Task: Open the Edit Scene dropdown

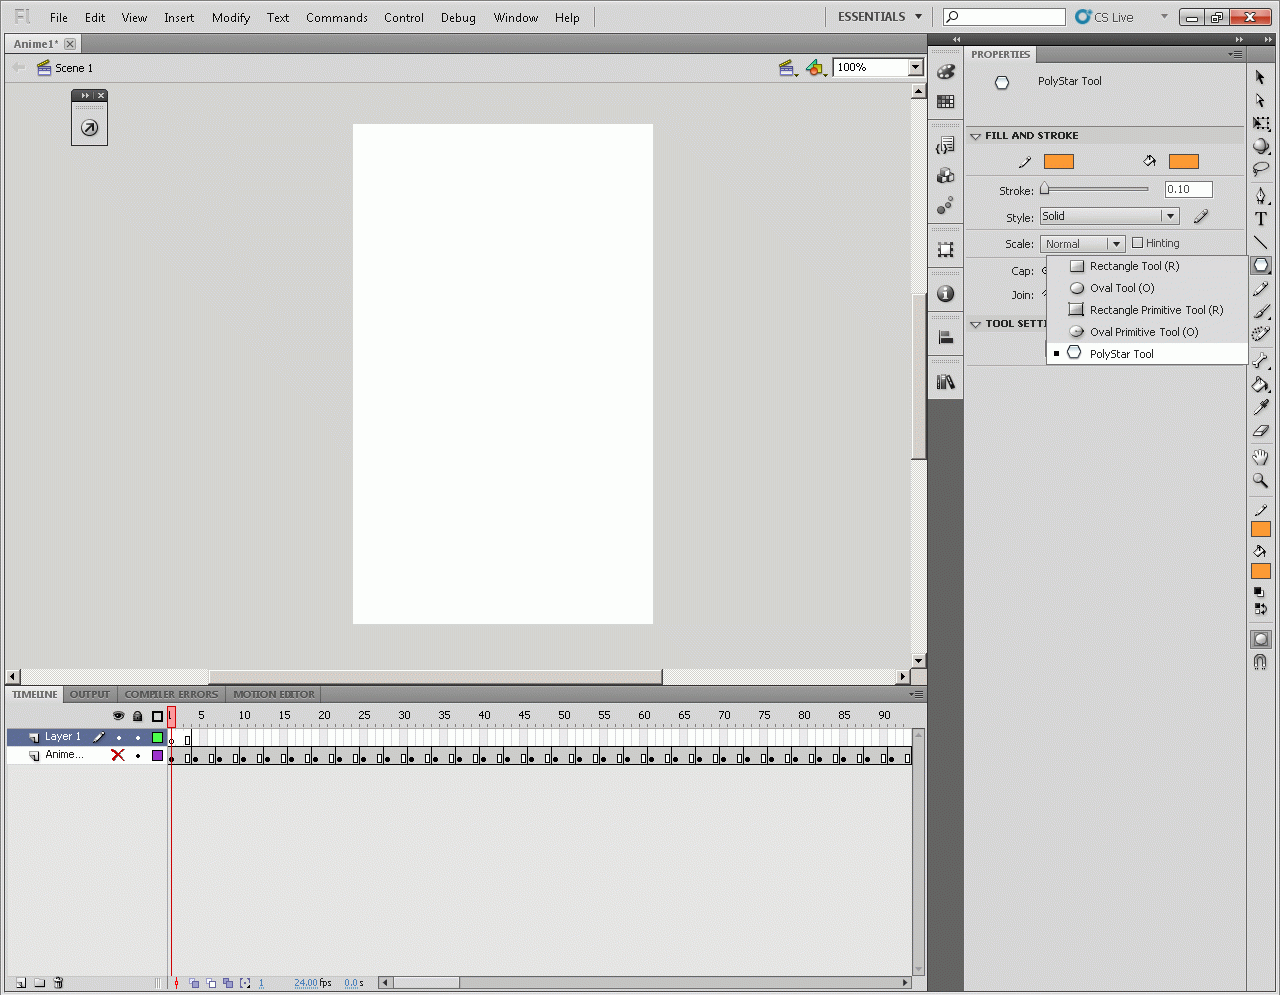Action: (x=788, y=68)
